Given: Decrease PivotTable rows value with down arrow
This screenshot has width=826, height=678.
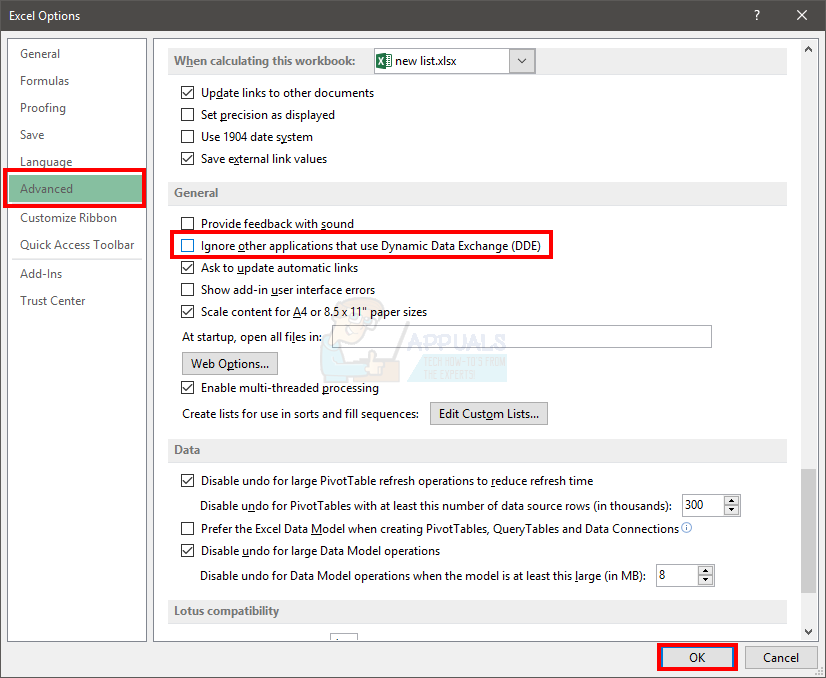Looking at the screenshot, I should (732, 510).
